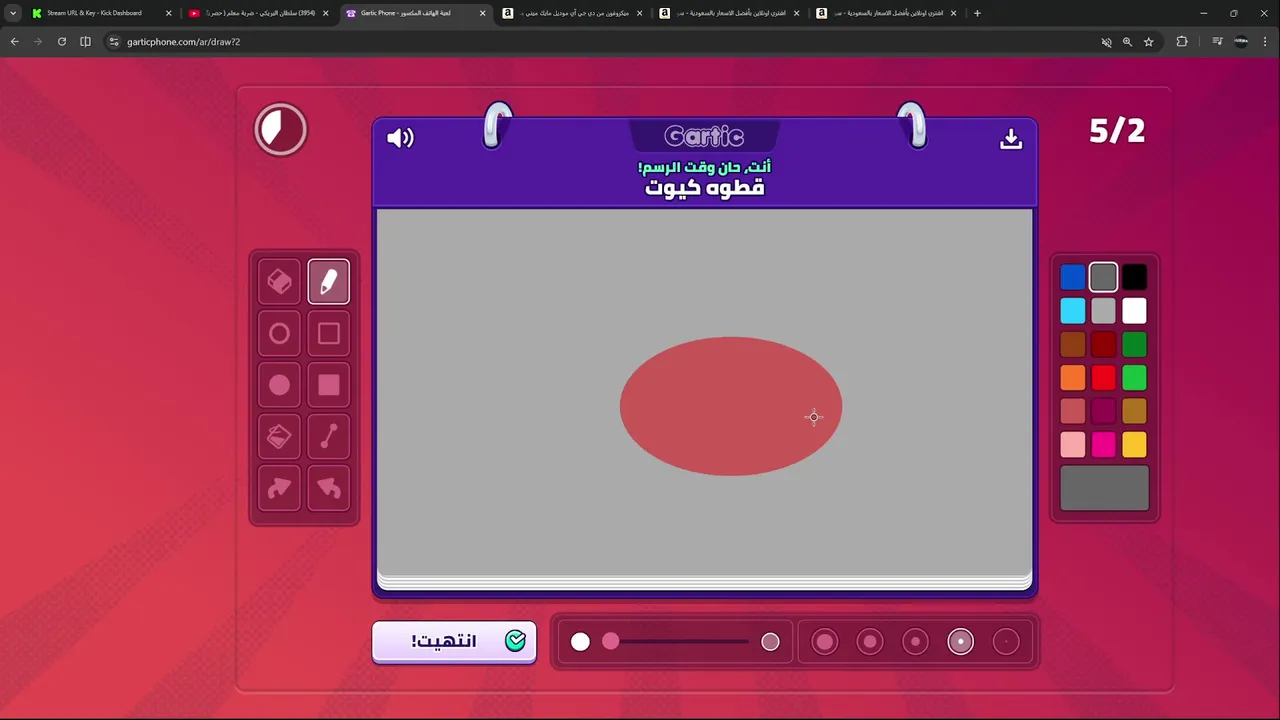Screen dimensions: 1280x720
Task: Mute the Gartic game sound speaker
Action: (x=400, y=138)
